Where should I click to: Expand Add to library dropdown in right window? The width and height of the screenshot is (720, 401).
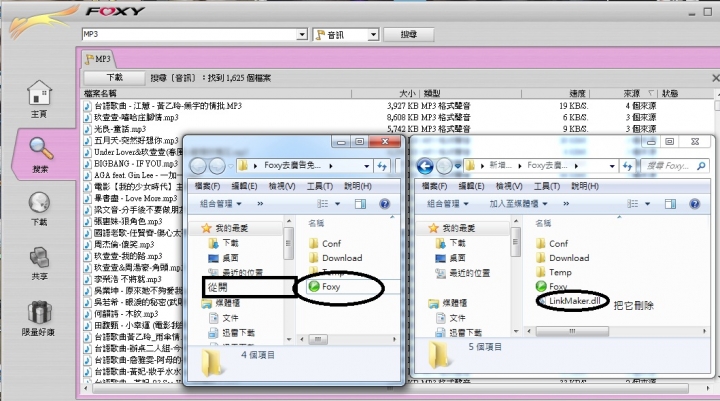point(518,203)
